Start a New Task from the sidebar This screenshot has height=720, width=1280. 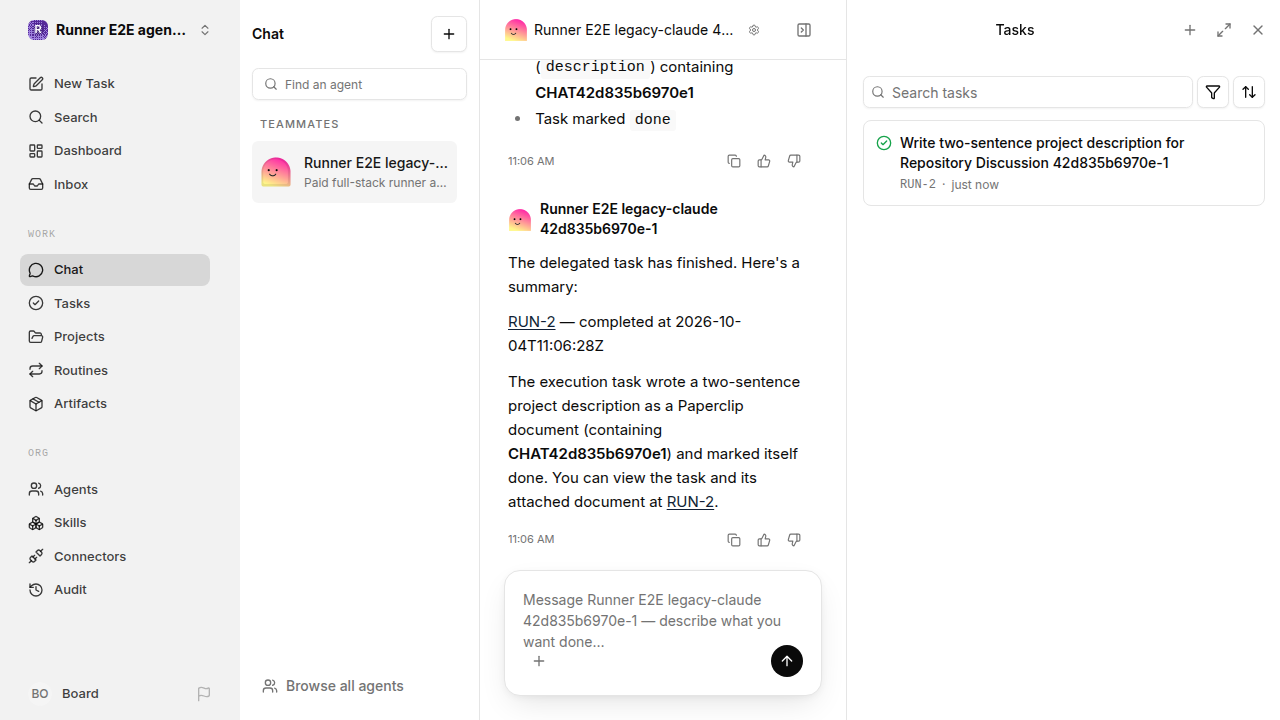pyautogui.click(x=115, y=84)
